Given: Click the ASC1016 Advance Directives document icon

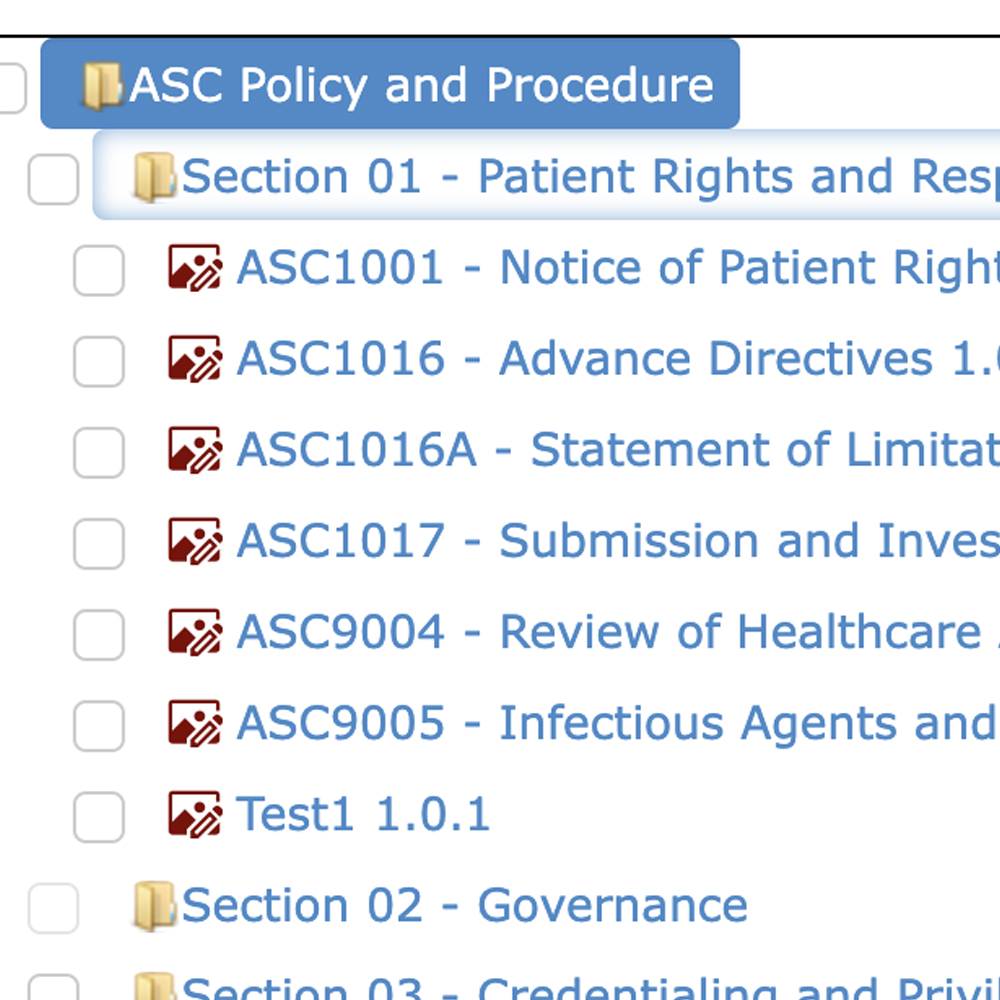Looking at the screenshot, I should 194,359.
